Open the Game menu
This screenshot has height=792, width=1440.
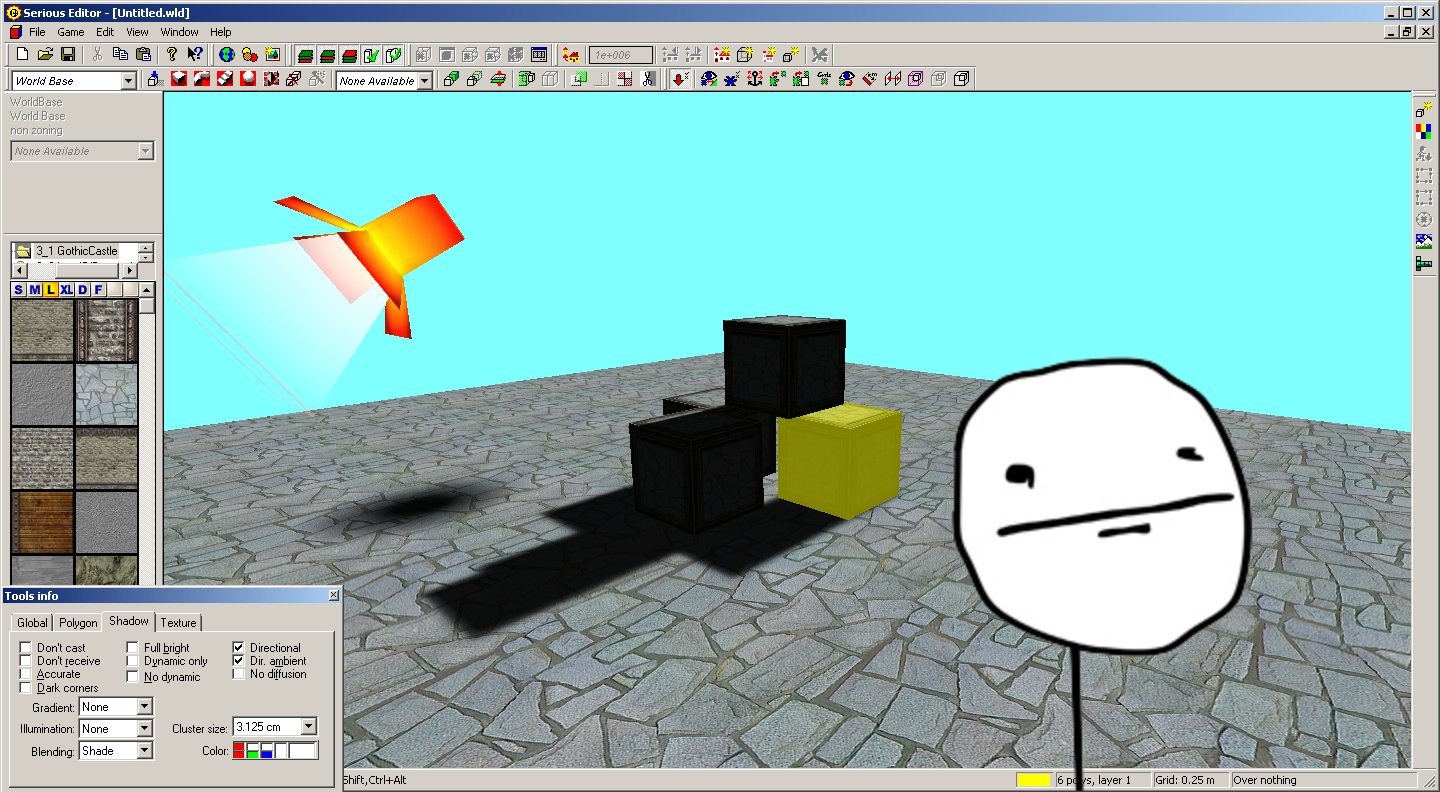71,32
